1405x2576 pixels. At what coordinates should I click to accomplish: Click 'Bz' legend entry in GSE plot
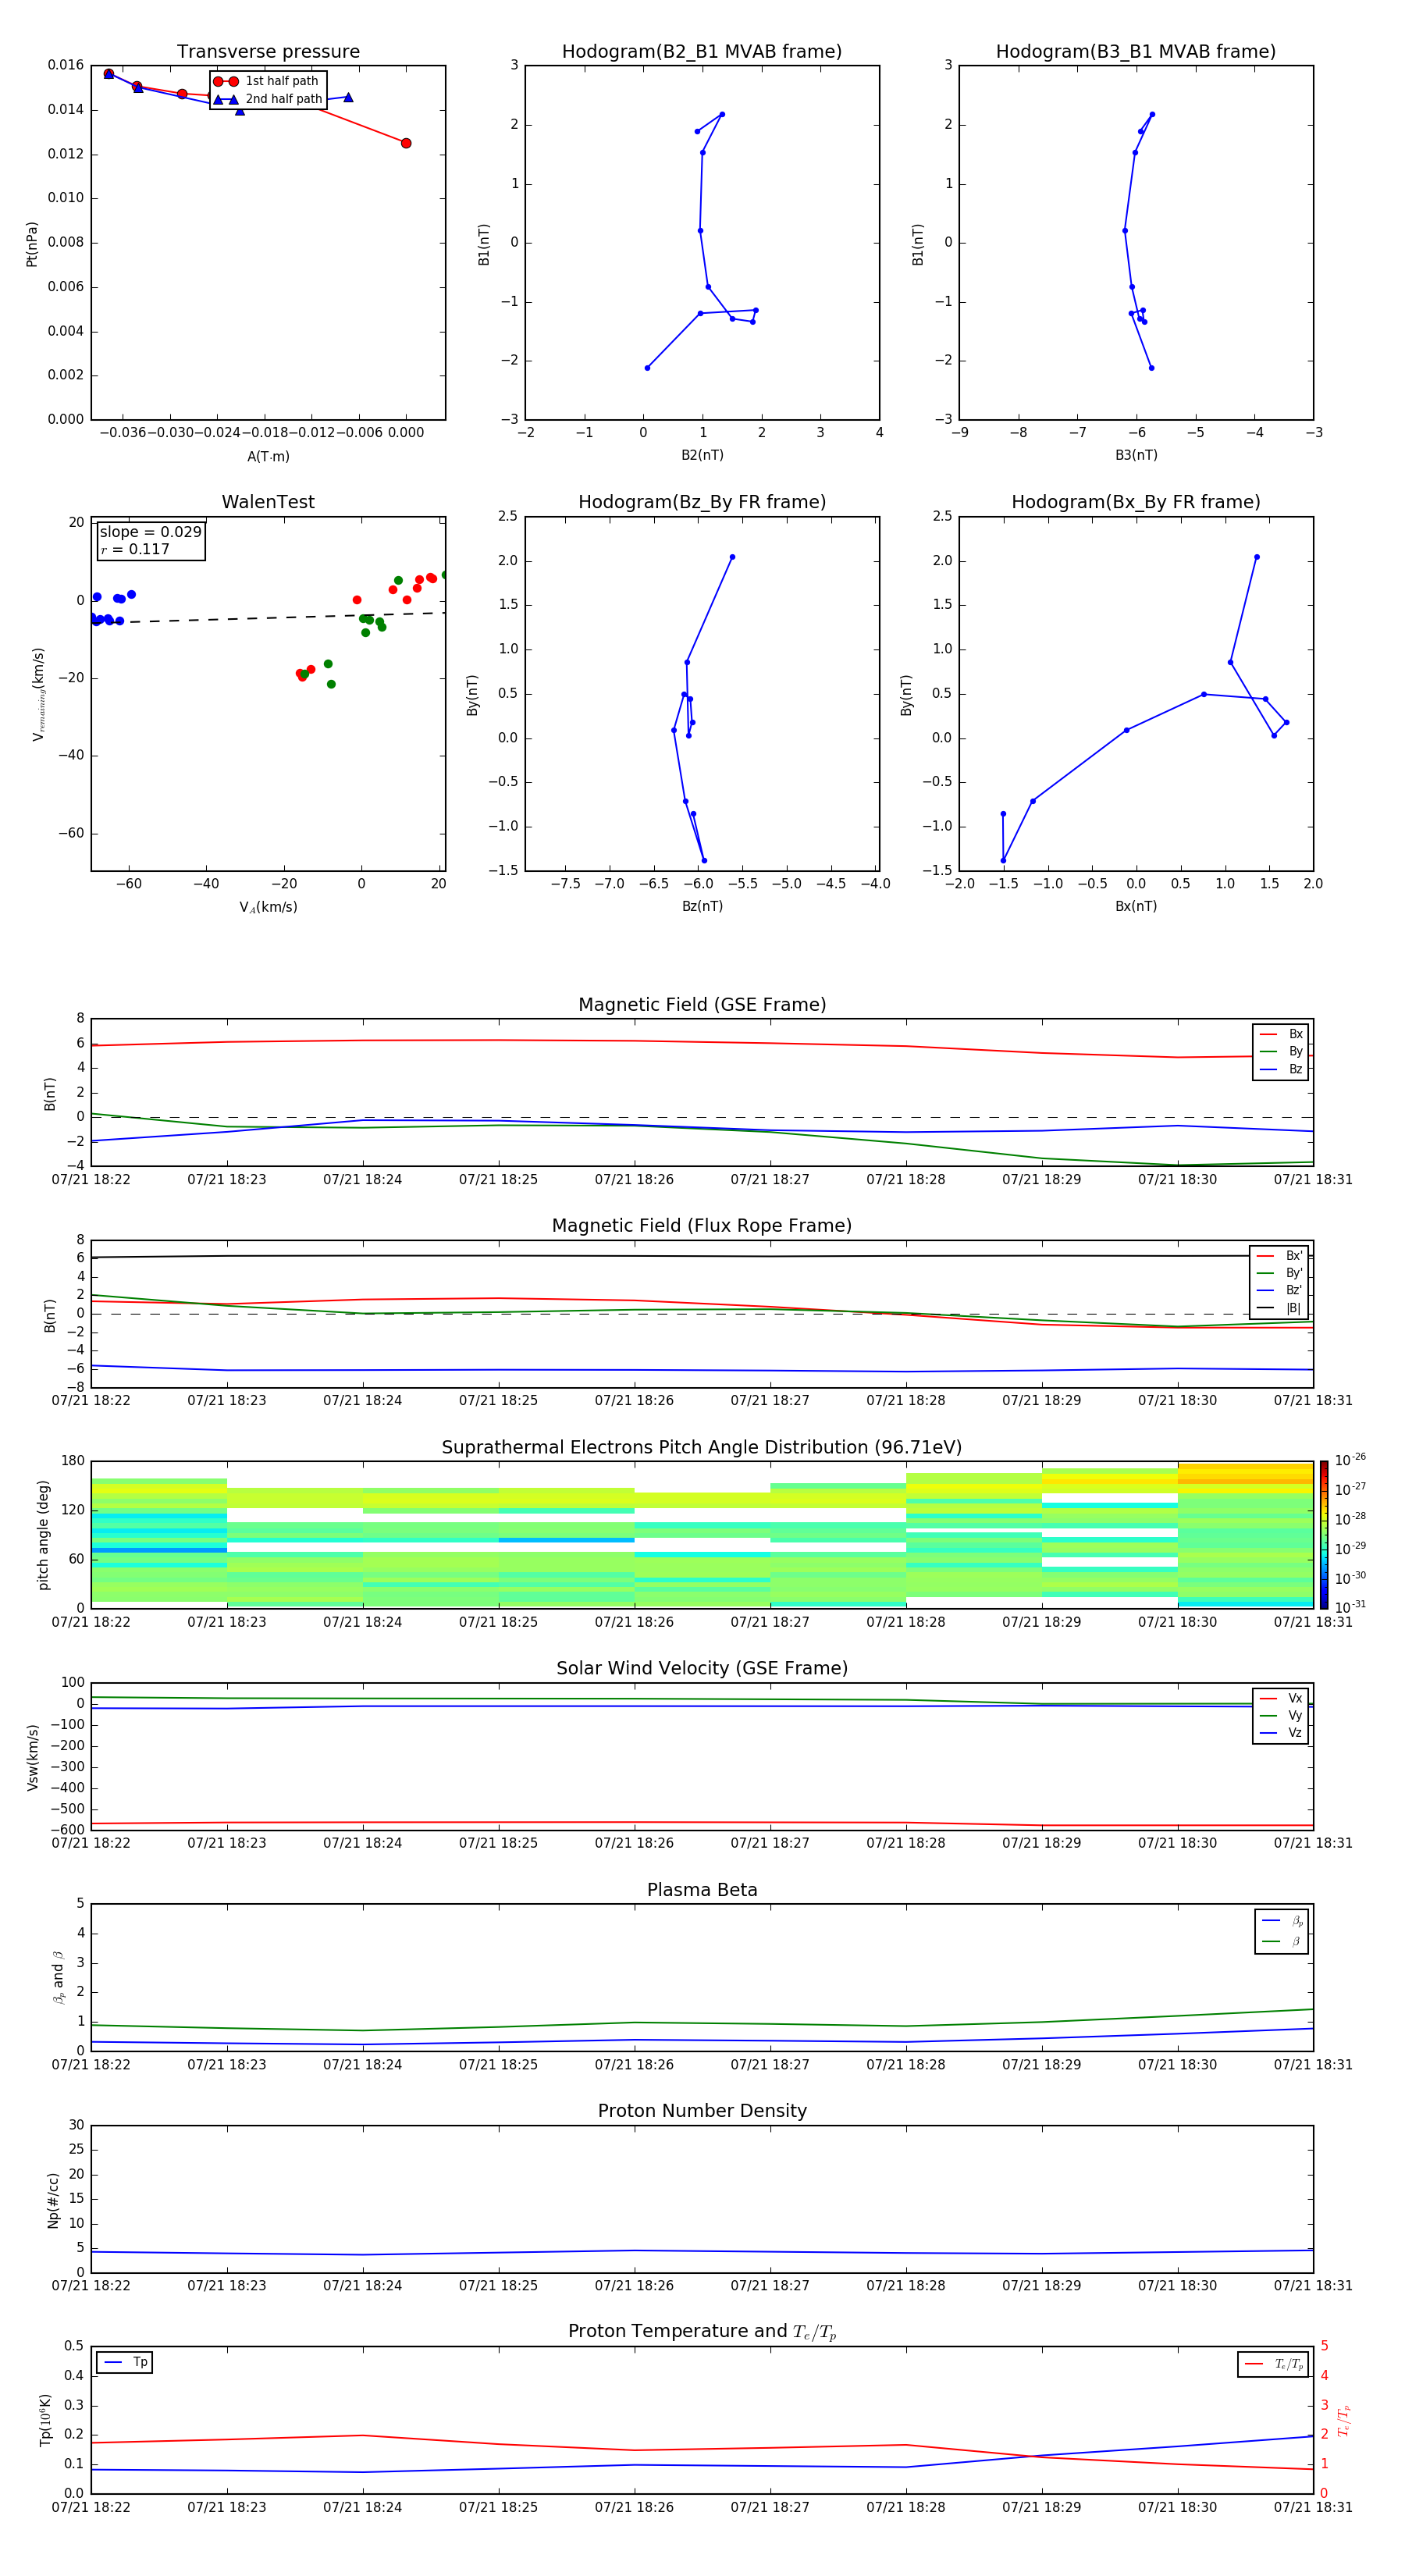click(1281, 1070)
